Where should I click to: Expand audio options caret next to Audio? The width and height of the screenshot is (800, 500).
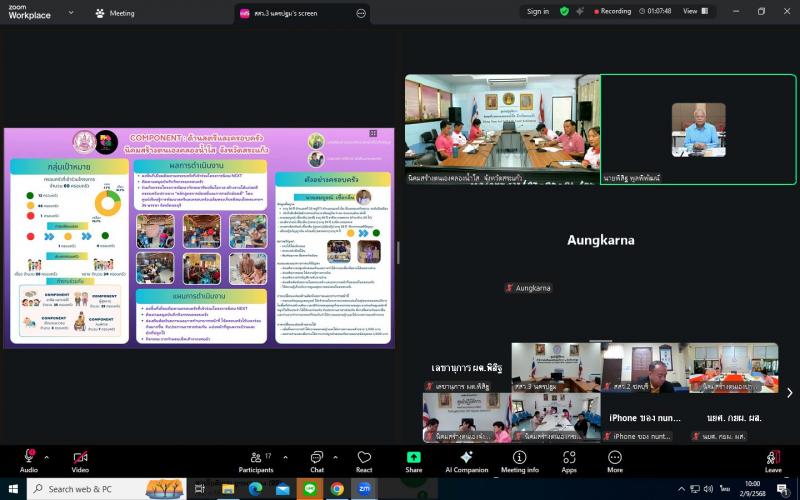tap(46, 457)
